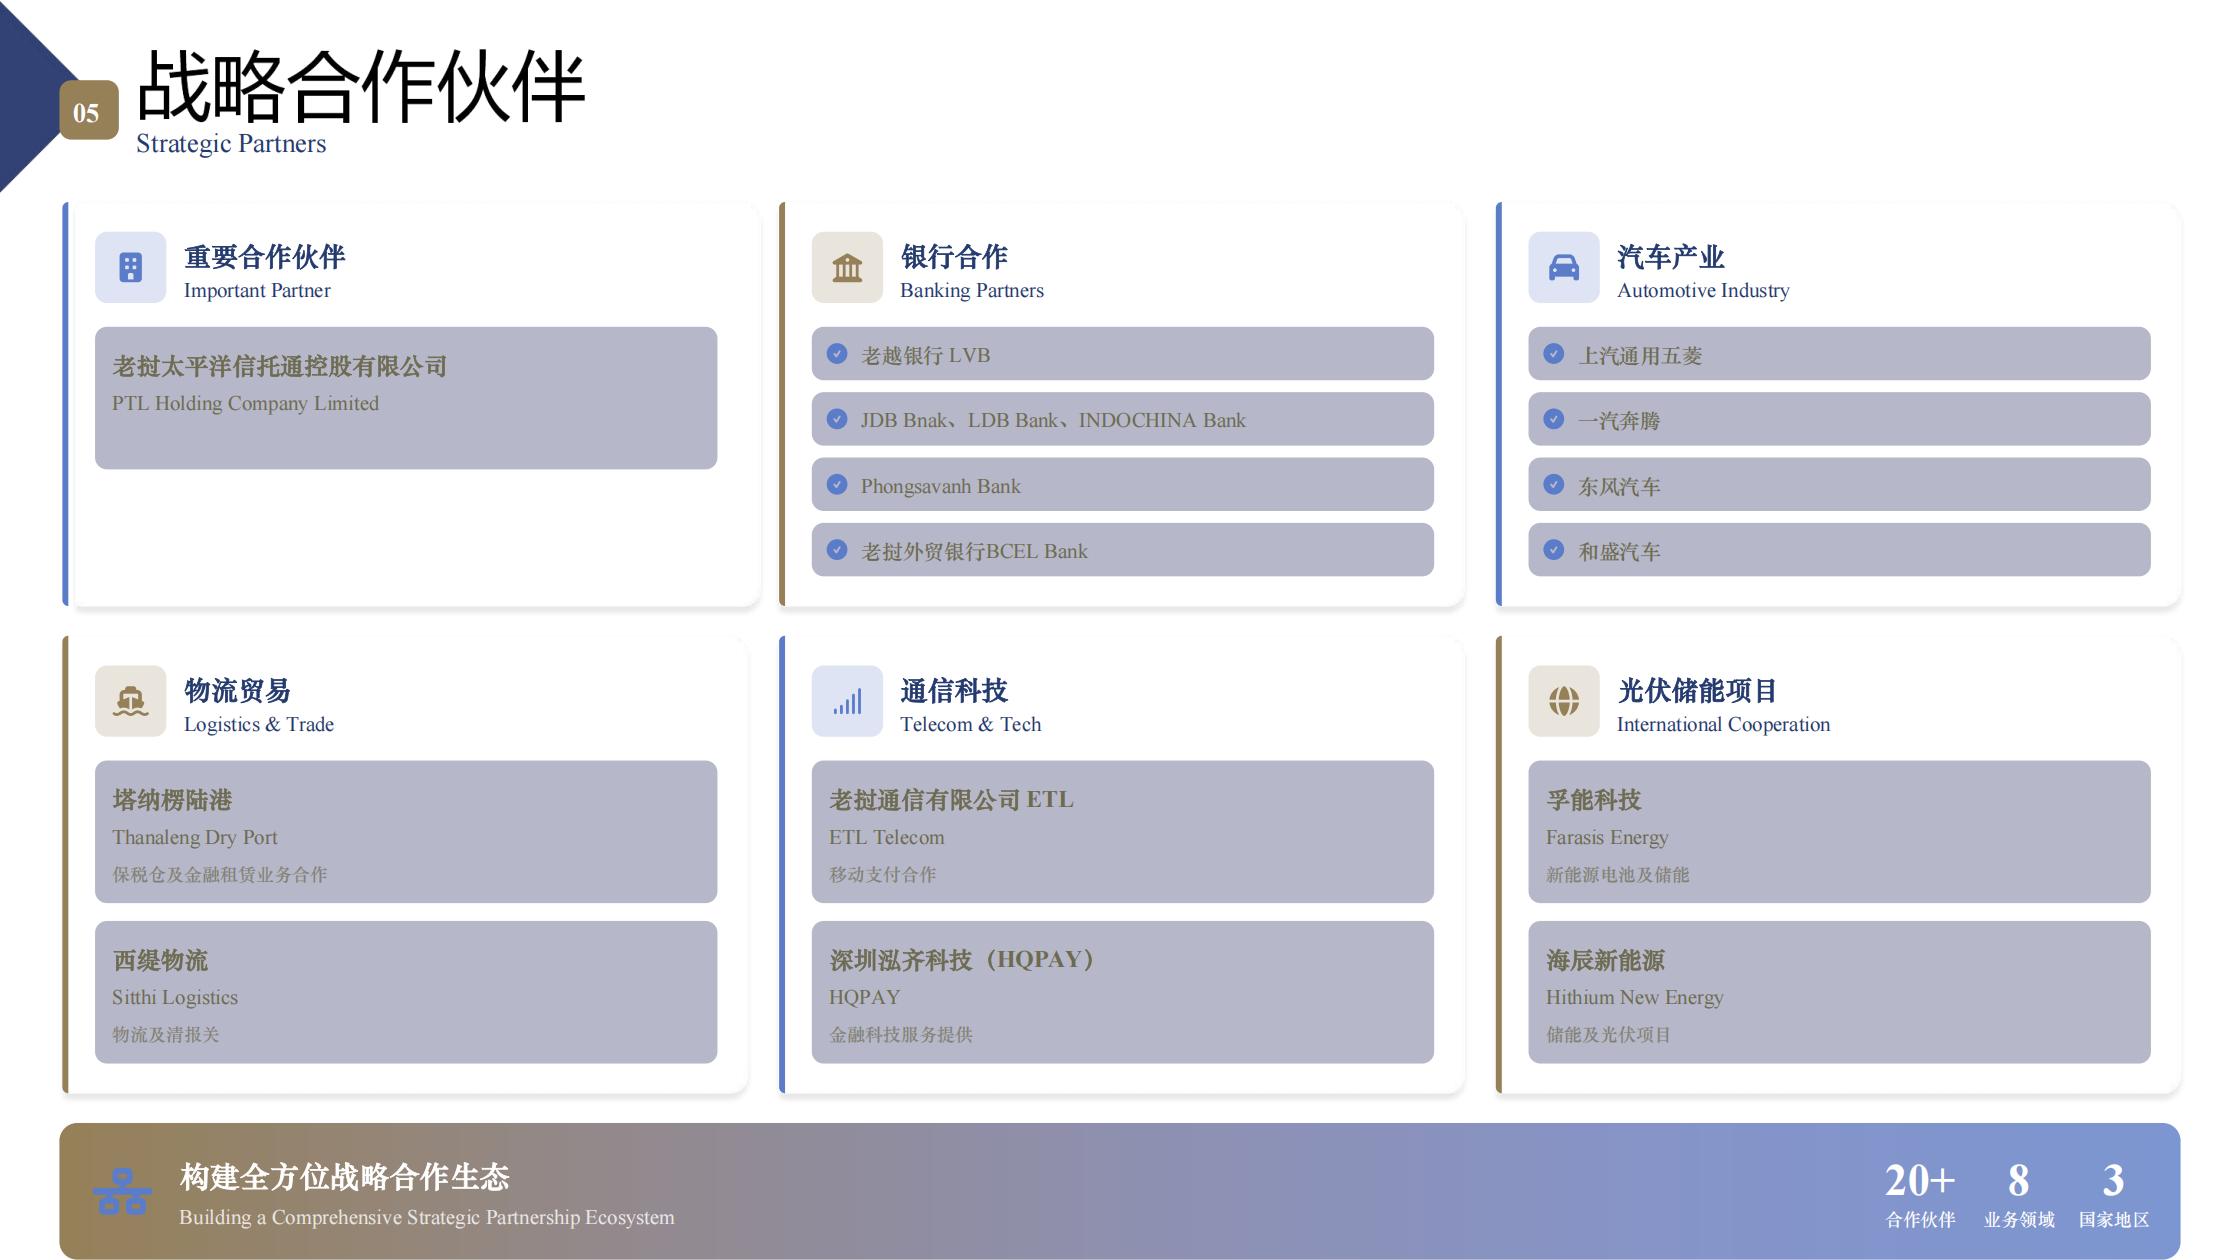This screenshot has height=1260, width=2240.
Task: Click the 银行合作 card heading
Action: [954, 257]
